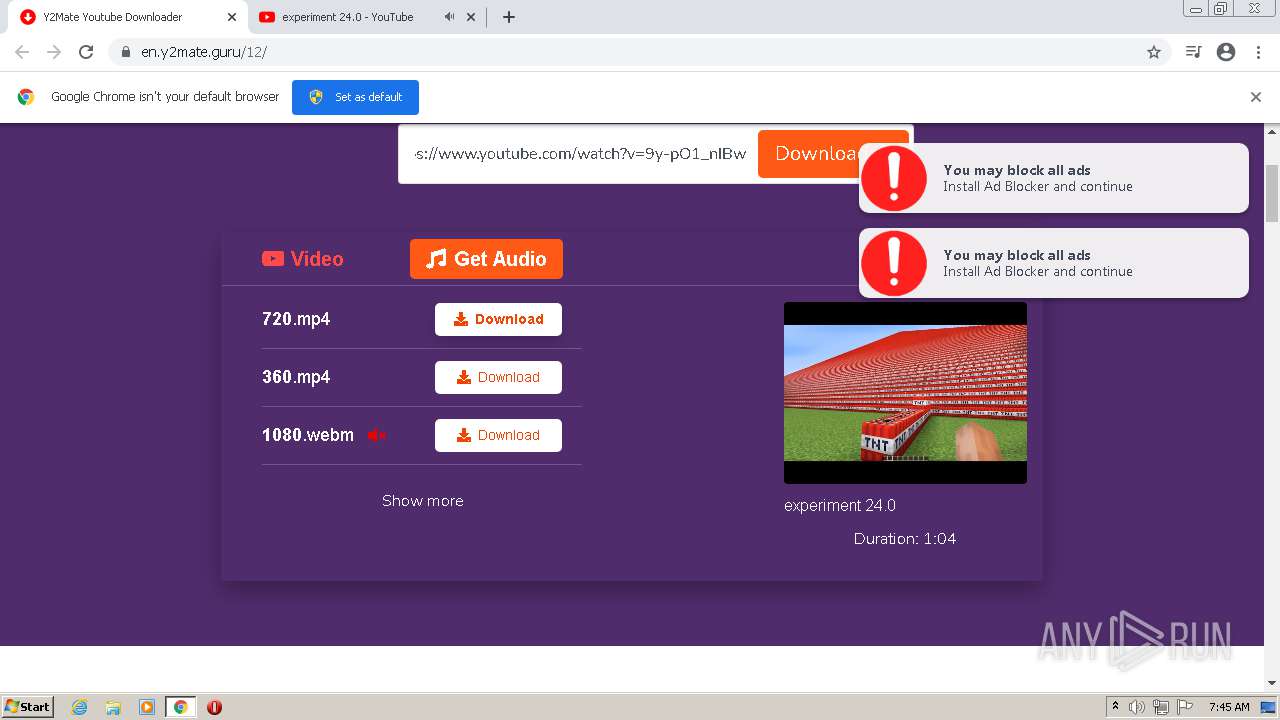The image size is (1280, 720).
Task: Click the Duration: 1:04 text
Action: tap(905, 539)
